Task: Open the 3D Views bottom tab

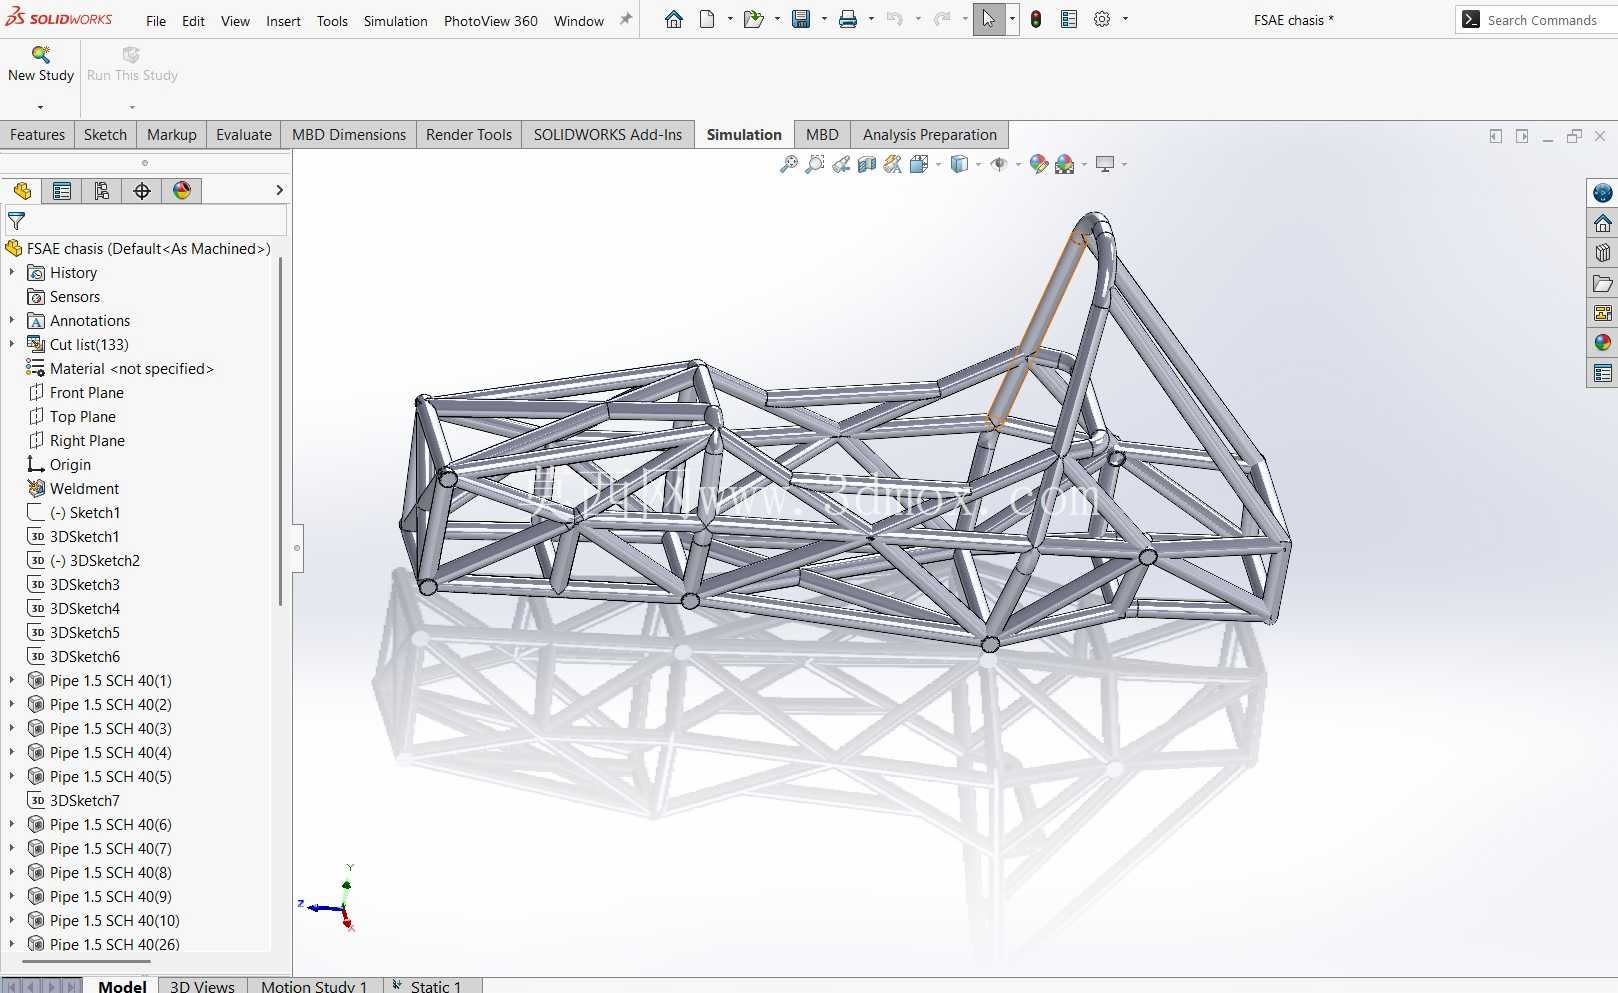Action: (202, 986)
